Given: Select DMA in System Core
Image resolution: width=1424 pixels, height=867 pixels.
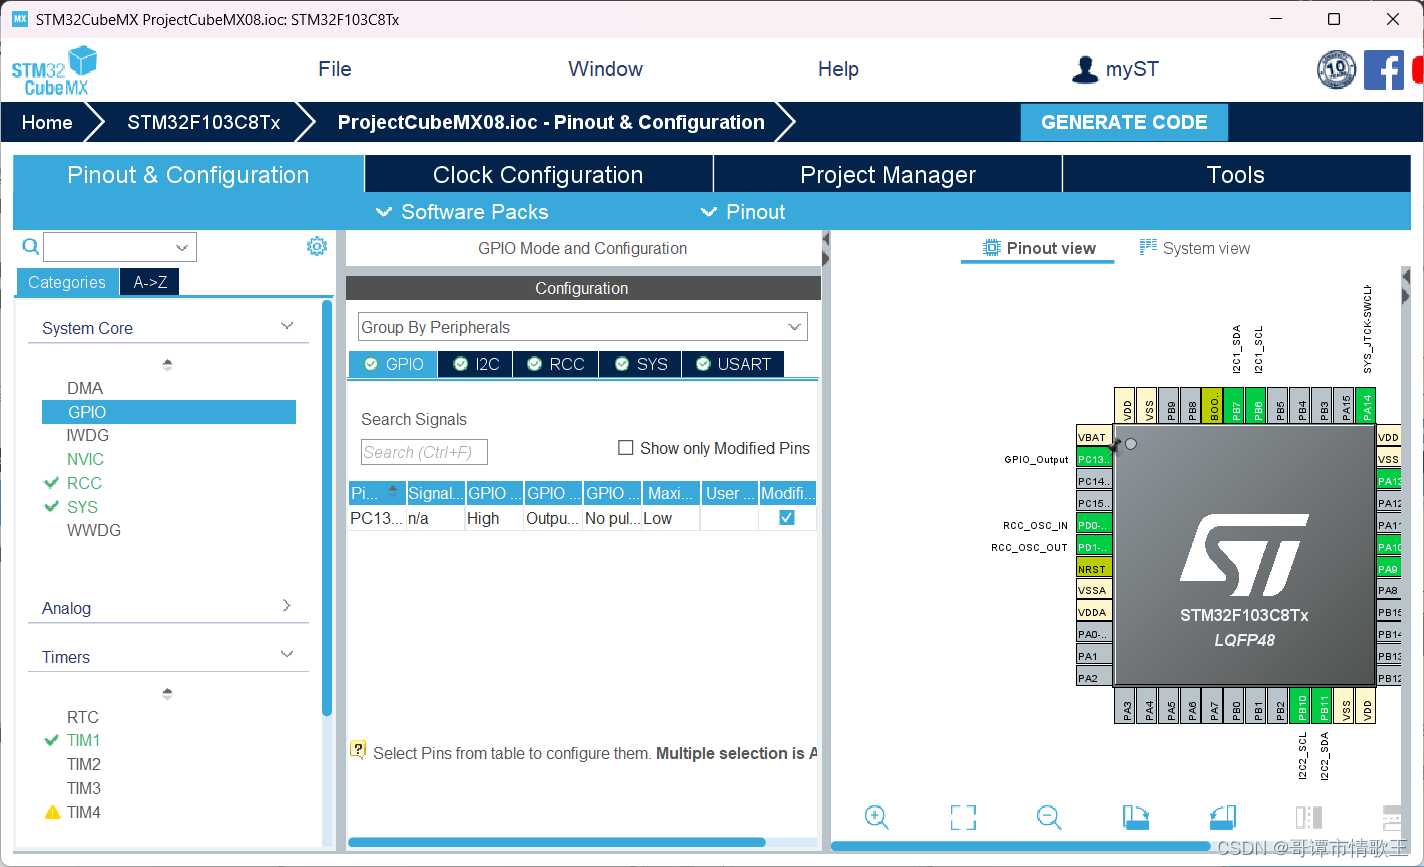Looking at the screenshot, I should pos(85,388).
